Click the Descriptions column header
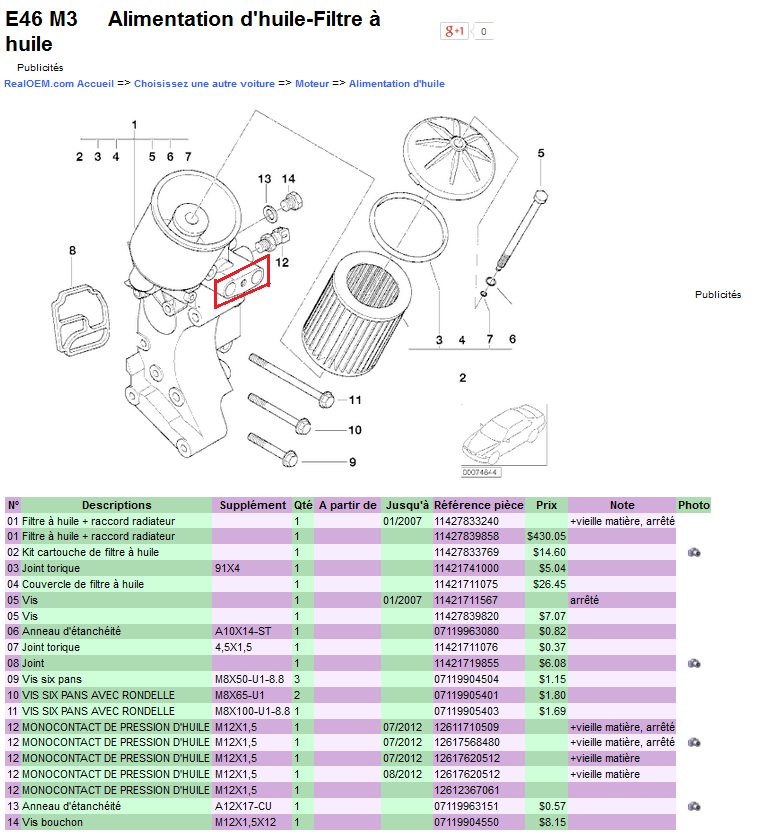 tap(116, 505)
